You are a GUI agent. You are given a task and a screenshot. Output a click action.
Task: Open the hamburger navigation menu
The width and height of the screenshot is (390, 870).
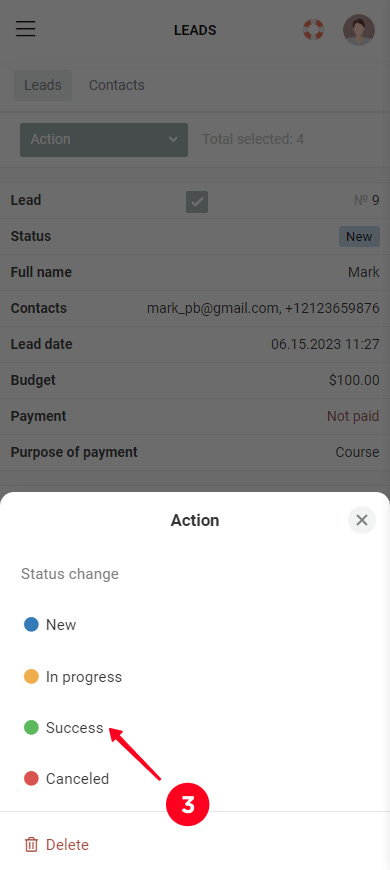pyautogui.click(x=26, y=29)
